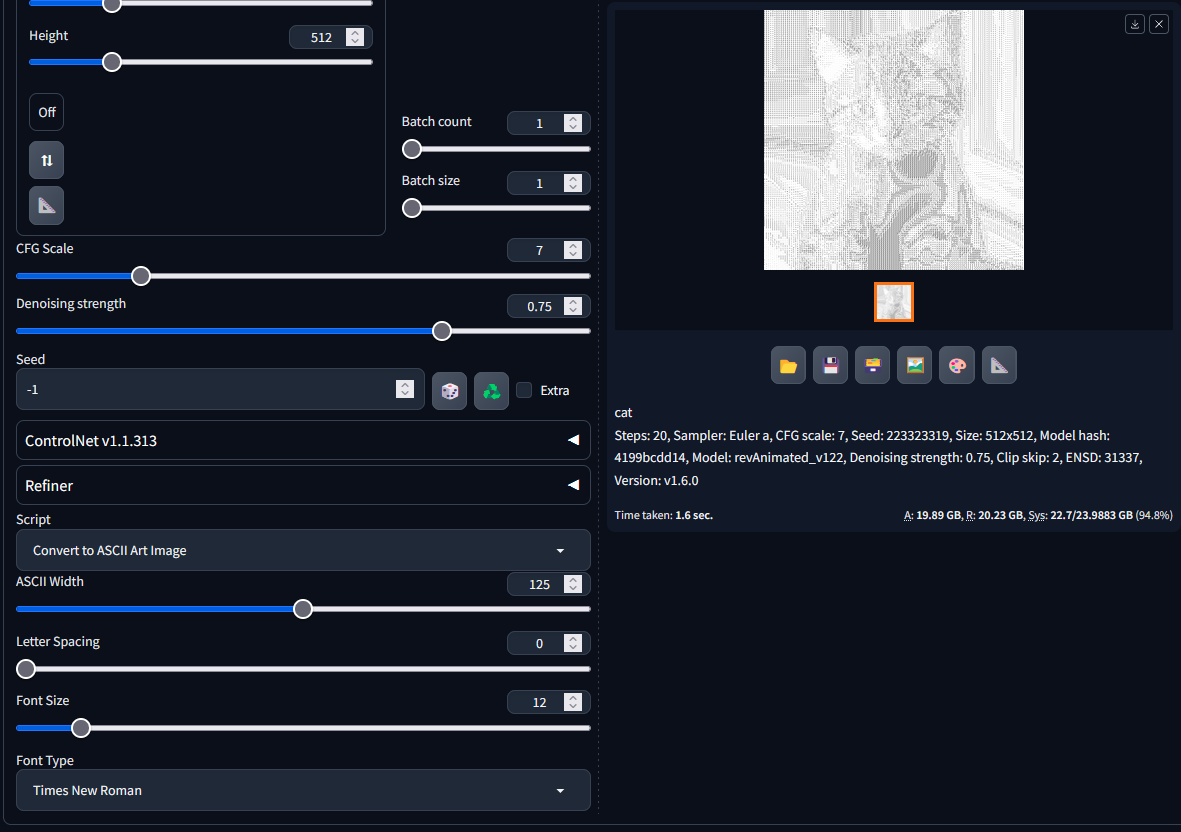Send the image to inpaint

(957, 365)
